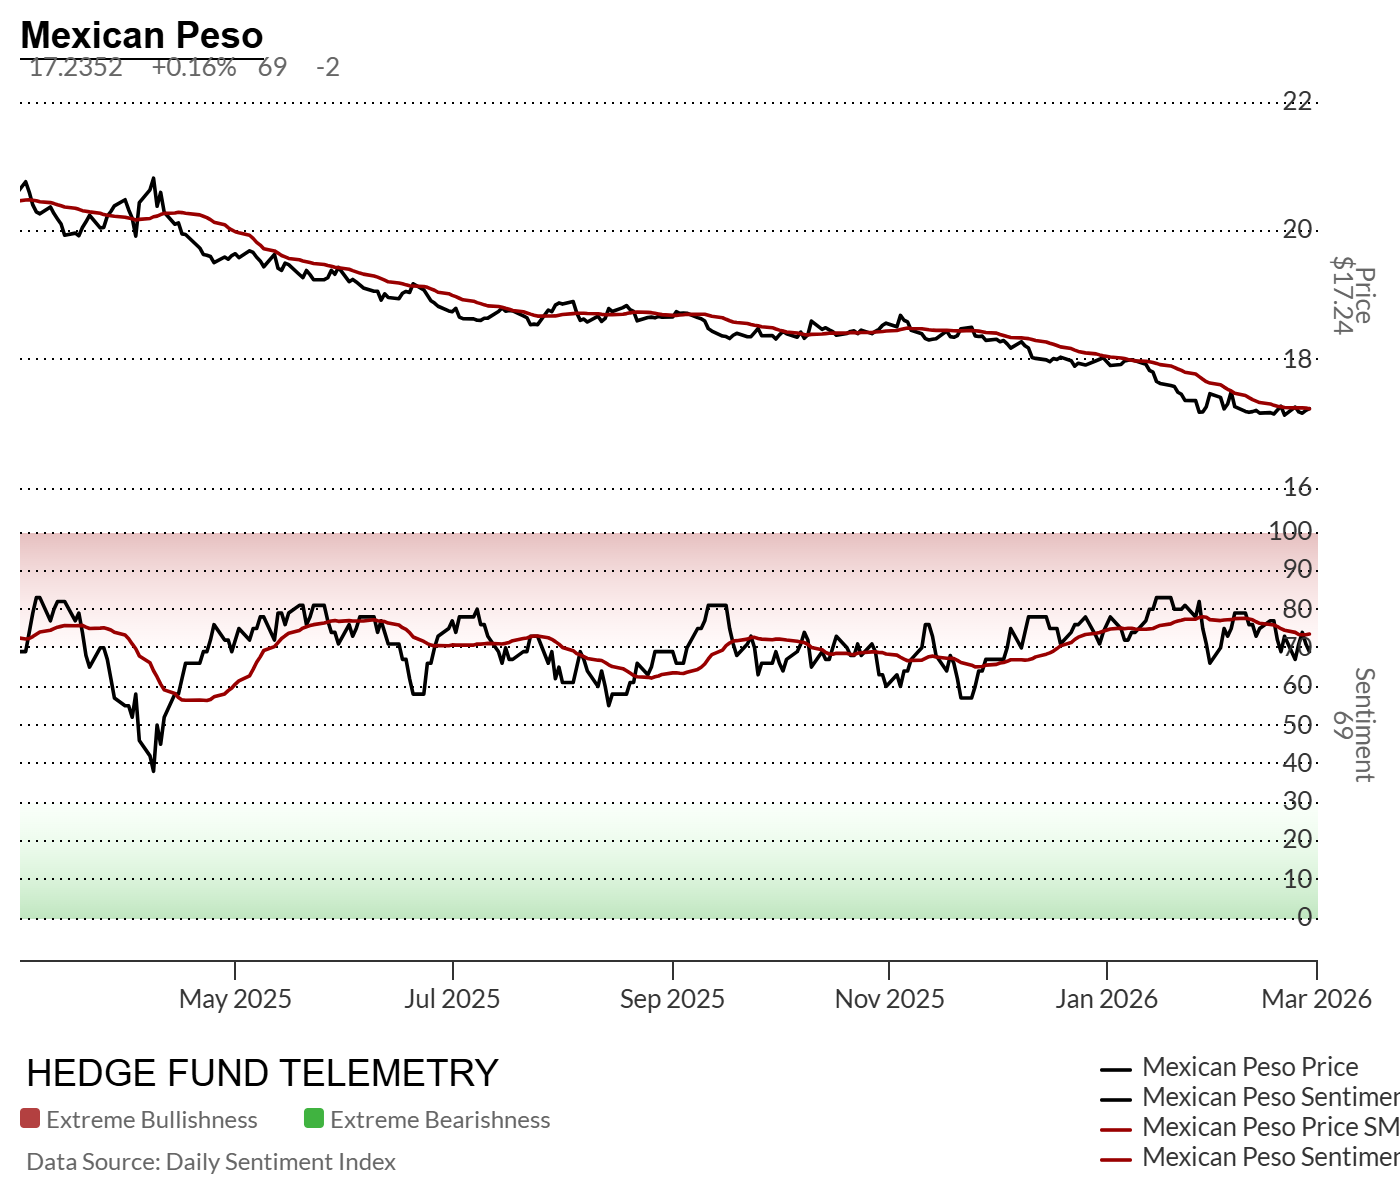
Task: Click the 17.2352 price value in header
Action: pyautogui.click(x=76, y=68)
